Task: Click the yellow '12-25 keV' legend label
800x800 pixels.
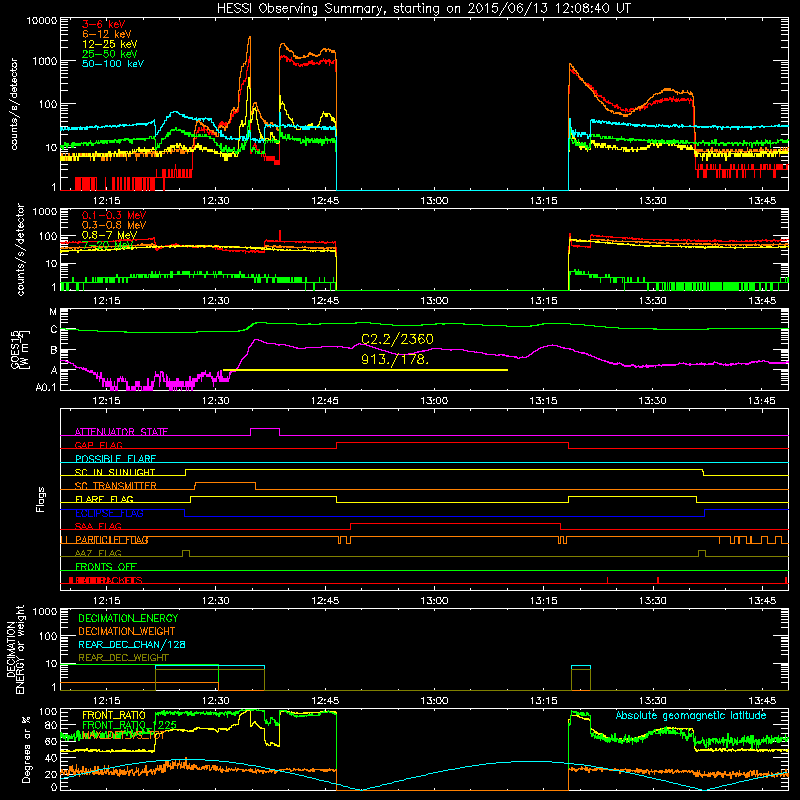Action: tap(110, 44)
